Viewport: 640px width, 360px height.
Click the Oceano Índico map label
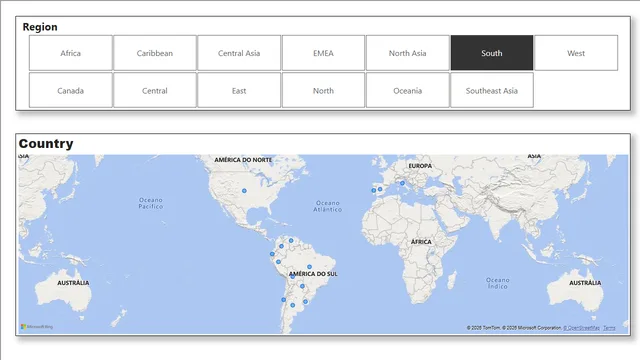498,283
